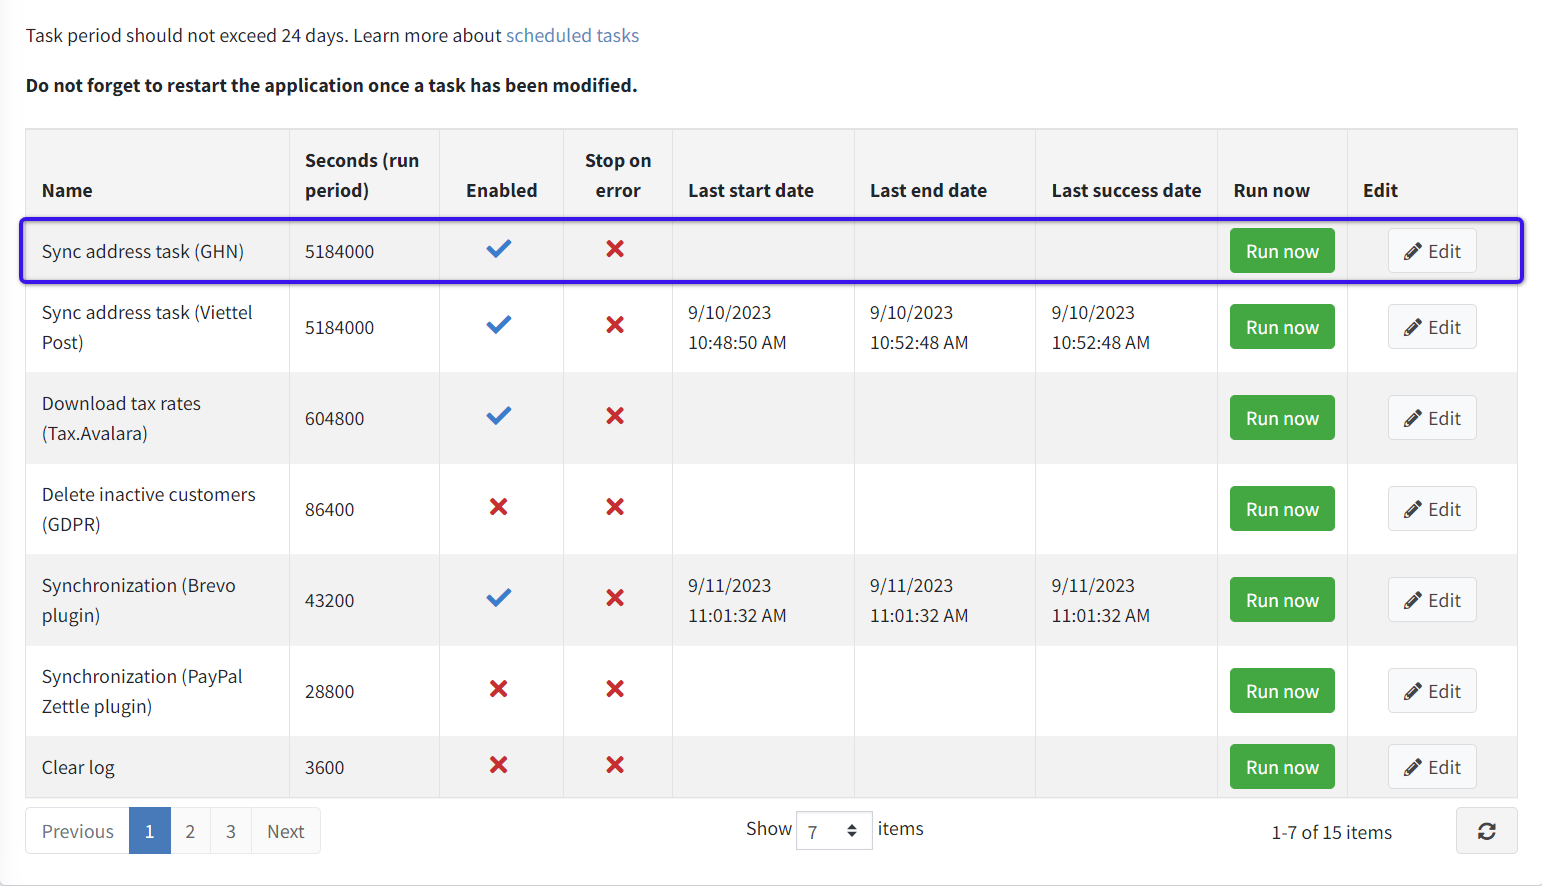Click enabled red cross for Clear log
1542x886 pixels.
tap(498, 765)
